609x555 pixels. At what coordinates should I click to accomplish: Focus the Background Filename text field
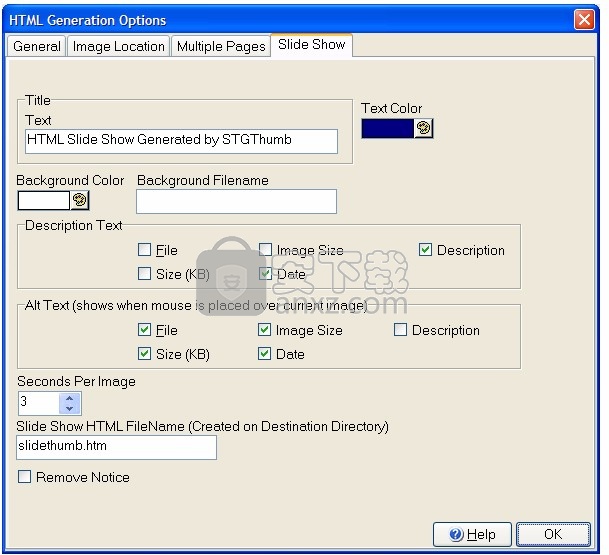tap(236, 201)
